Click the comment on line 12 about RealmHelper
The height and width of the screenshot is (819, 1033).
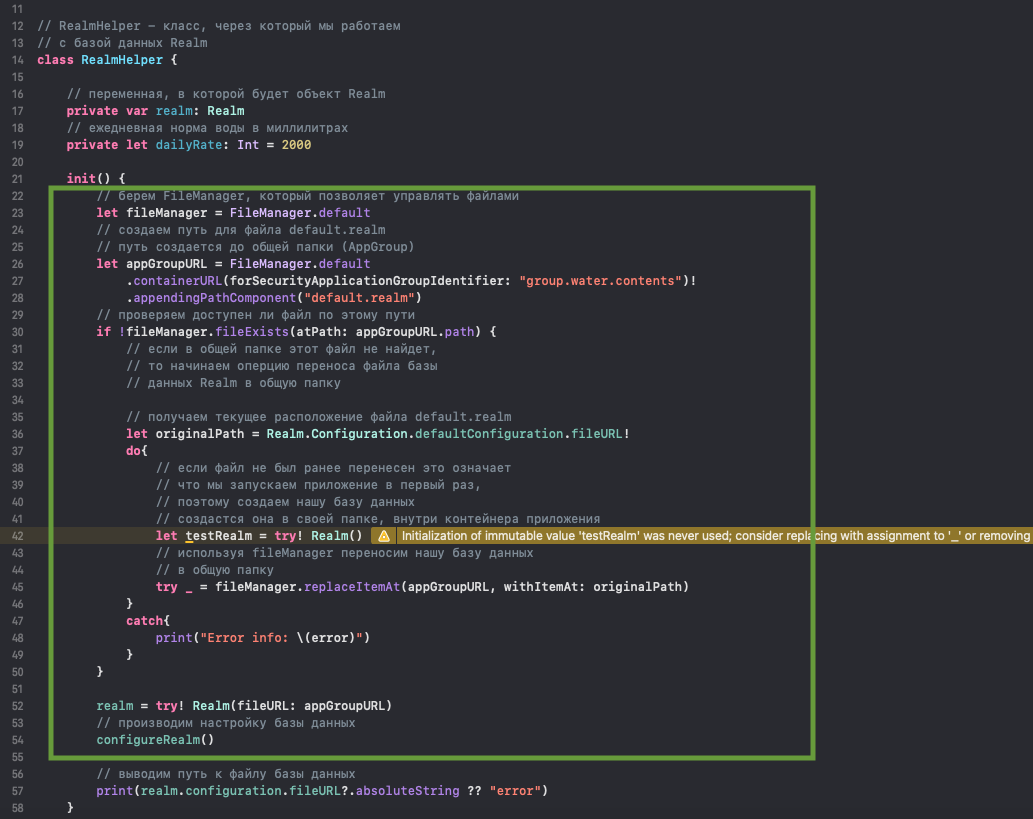(219, 26)
